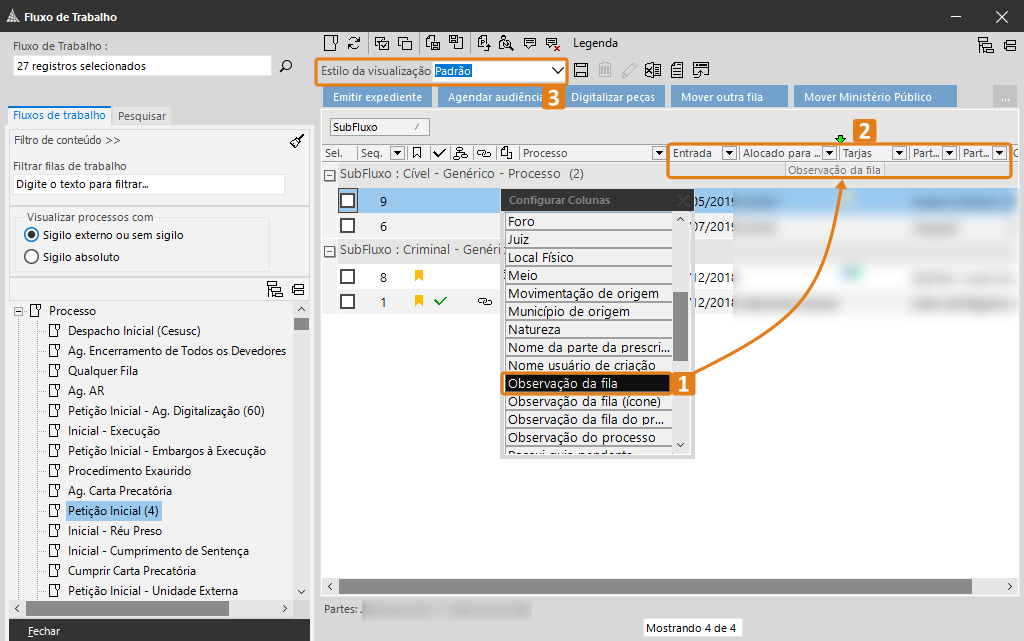The width and height of the screenshot is (1024, 641).
Task: Click the pencil edit icon beside the trash
Action: (629, 71)
